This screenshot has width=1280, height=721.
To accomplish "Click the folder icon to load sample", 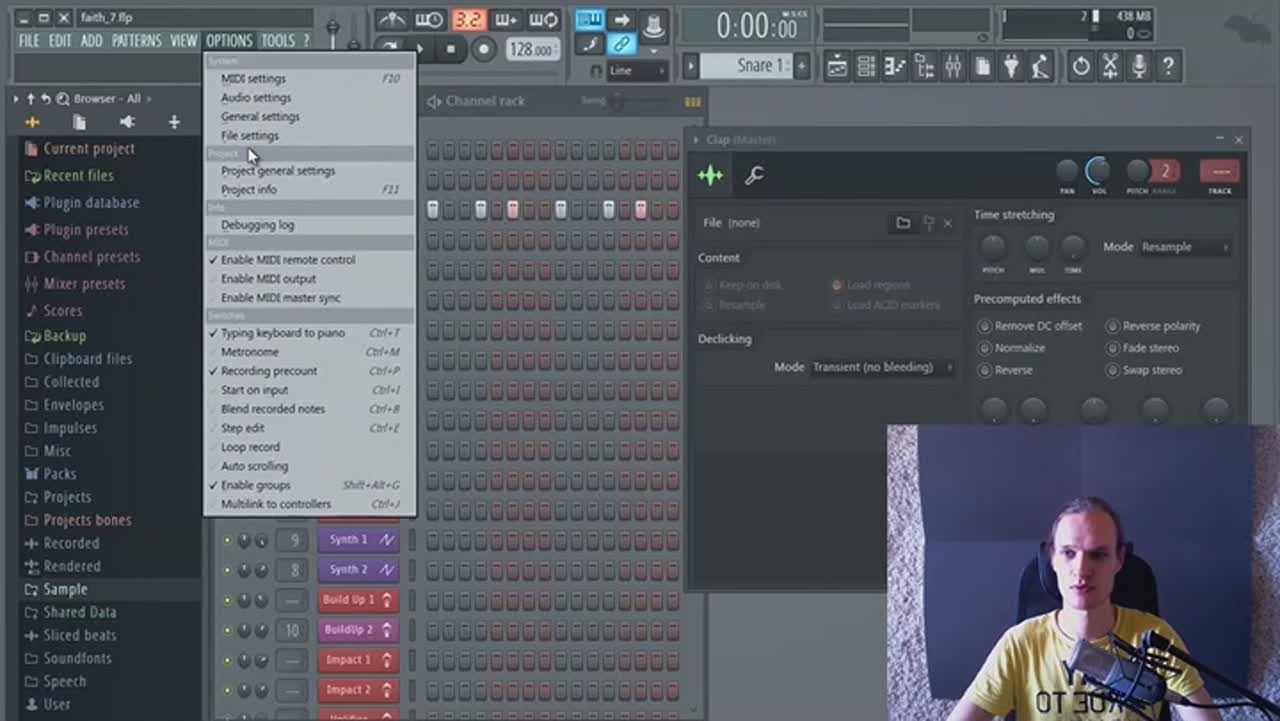I will point(902,223).
